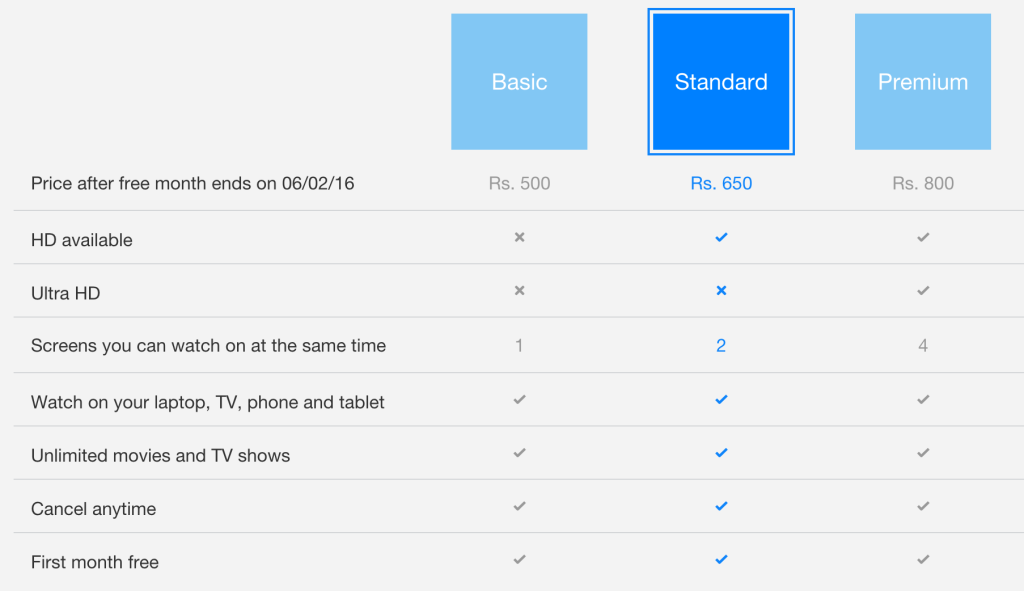Select the Basic plan tile
1024x591 pixels.
tap(519, 82)
